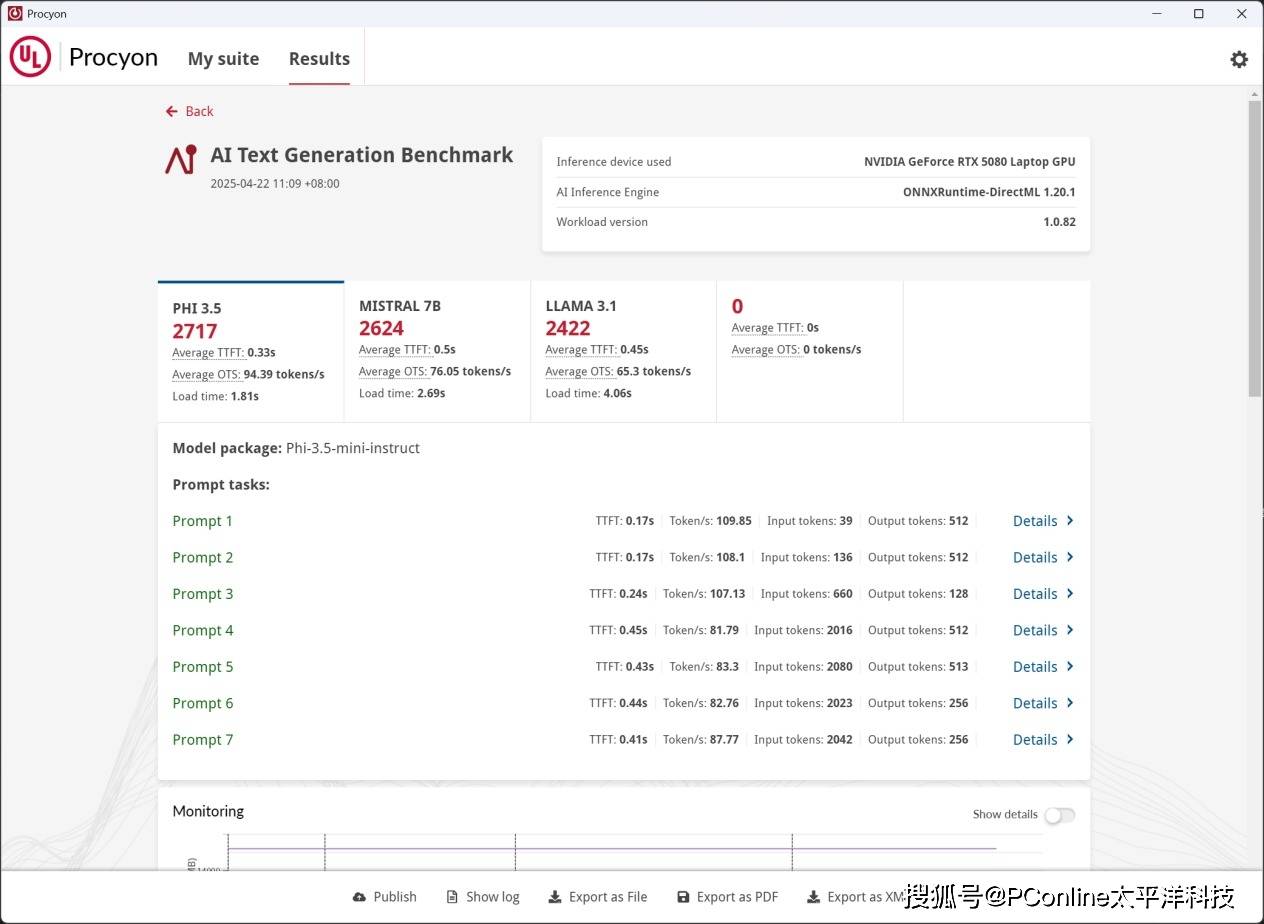
Task: Open the Prompt 3 link
Action: click(x=203, y=594)
